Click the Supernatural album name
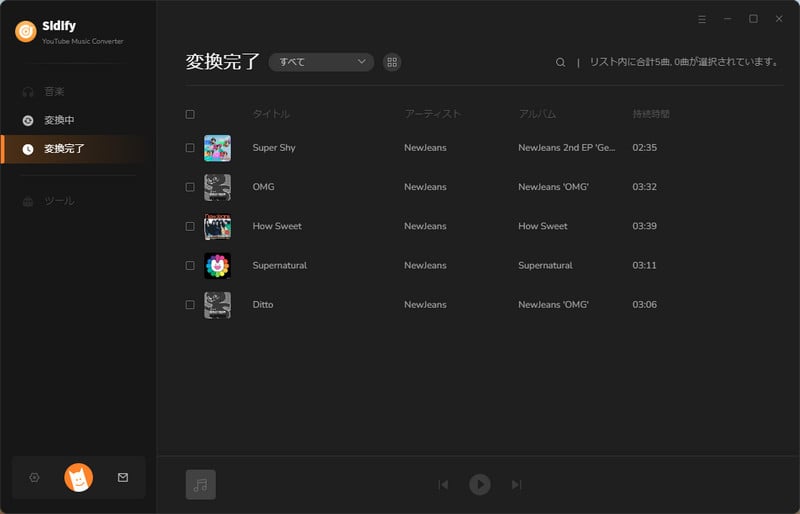Image resolution: width=800 pixels, height=514 pixels. coord(545,265)
